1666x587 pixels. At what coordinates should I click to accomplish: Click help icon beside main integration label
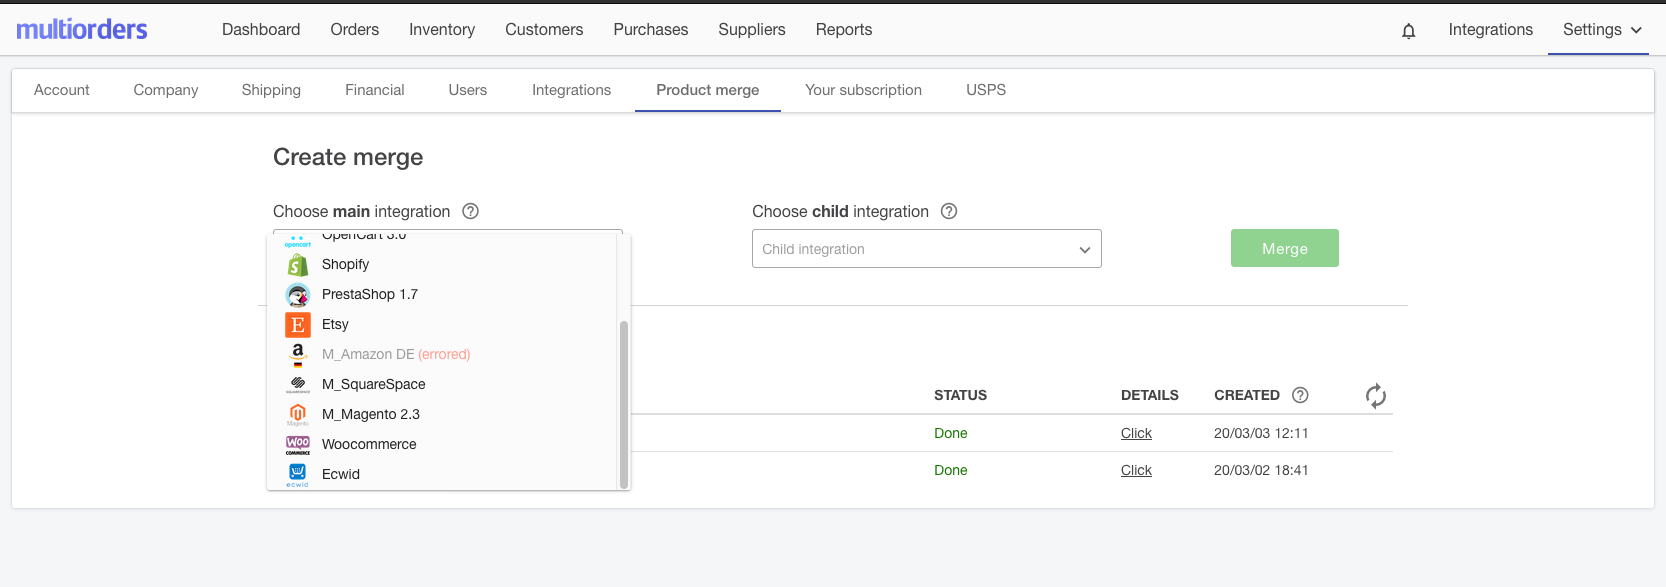[x=470, y=212]
